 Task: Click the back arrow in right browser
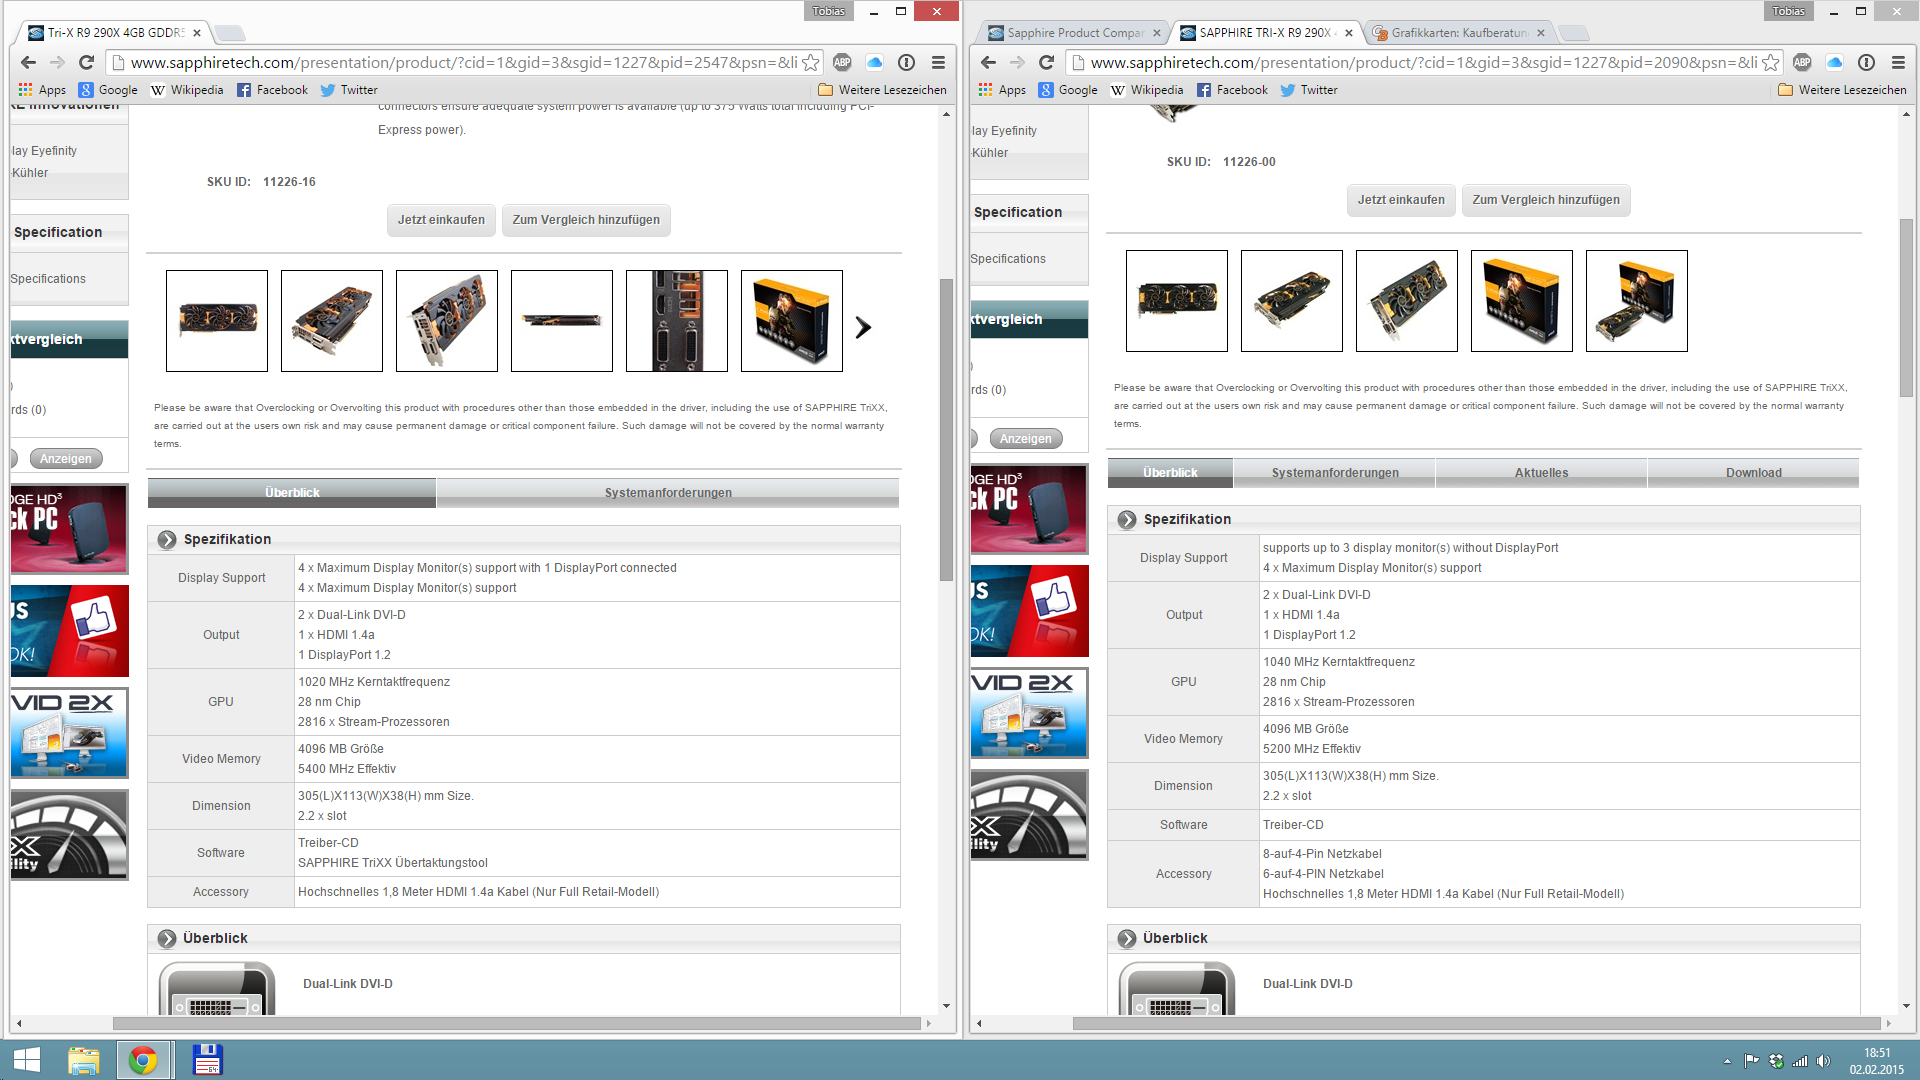988,62
